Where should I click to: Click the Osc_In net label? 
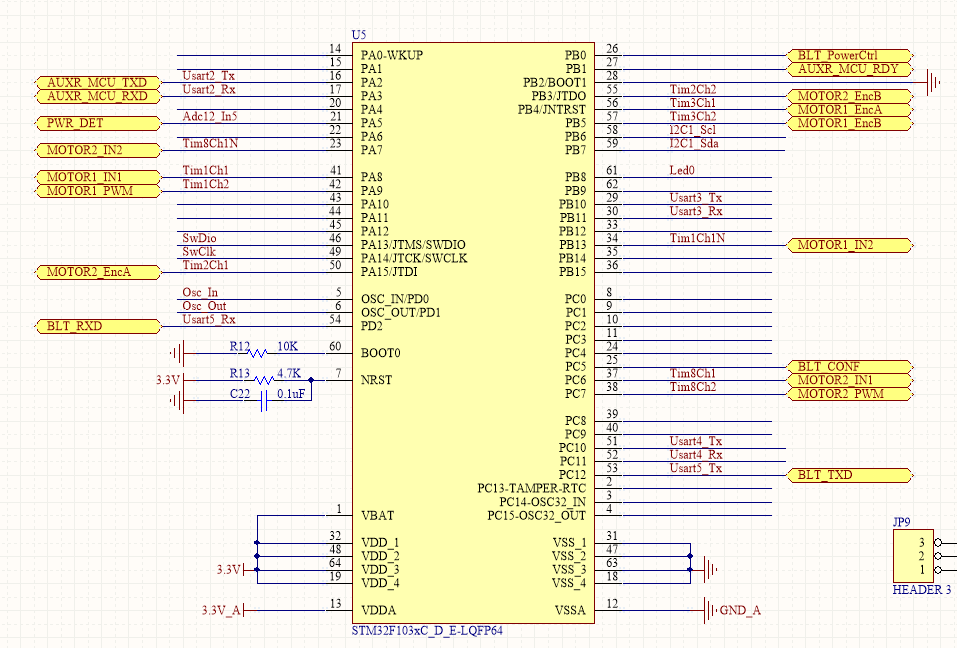tap(200, 292)
